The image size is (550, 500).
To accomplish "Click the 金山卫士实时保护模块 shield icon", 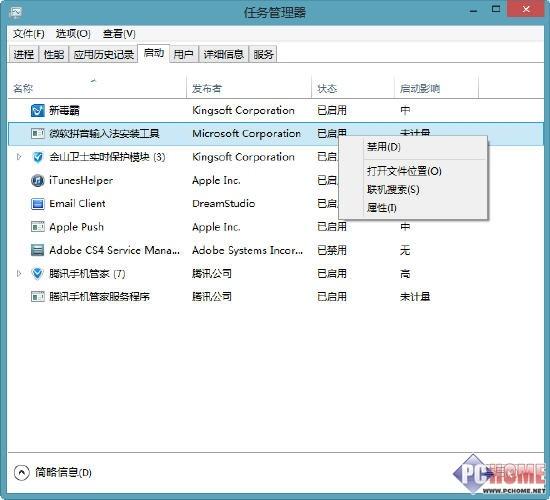I will click(38, 157).
